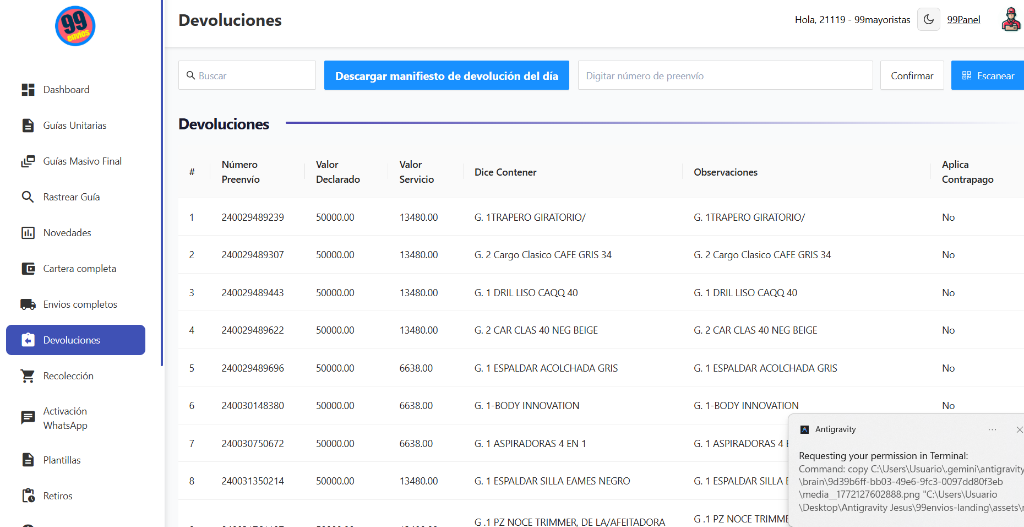Select Guías Masivo Final menu item

click(82, 161)
